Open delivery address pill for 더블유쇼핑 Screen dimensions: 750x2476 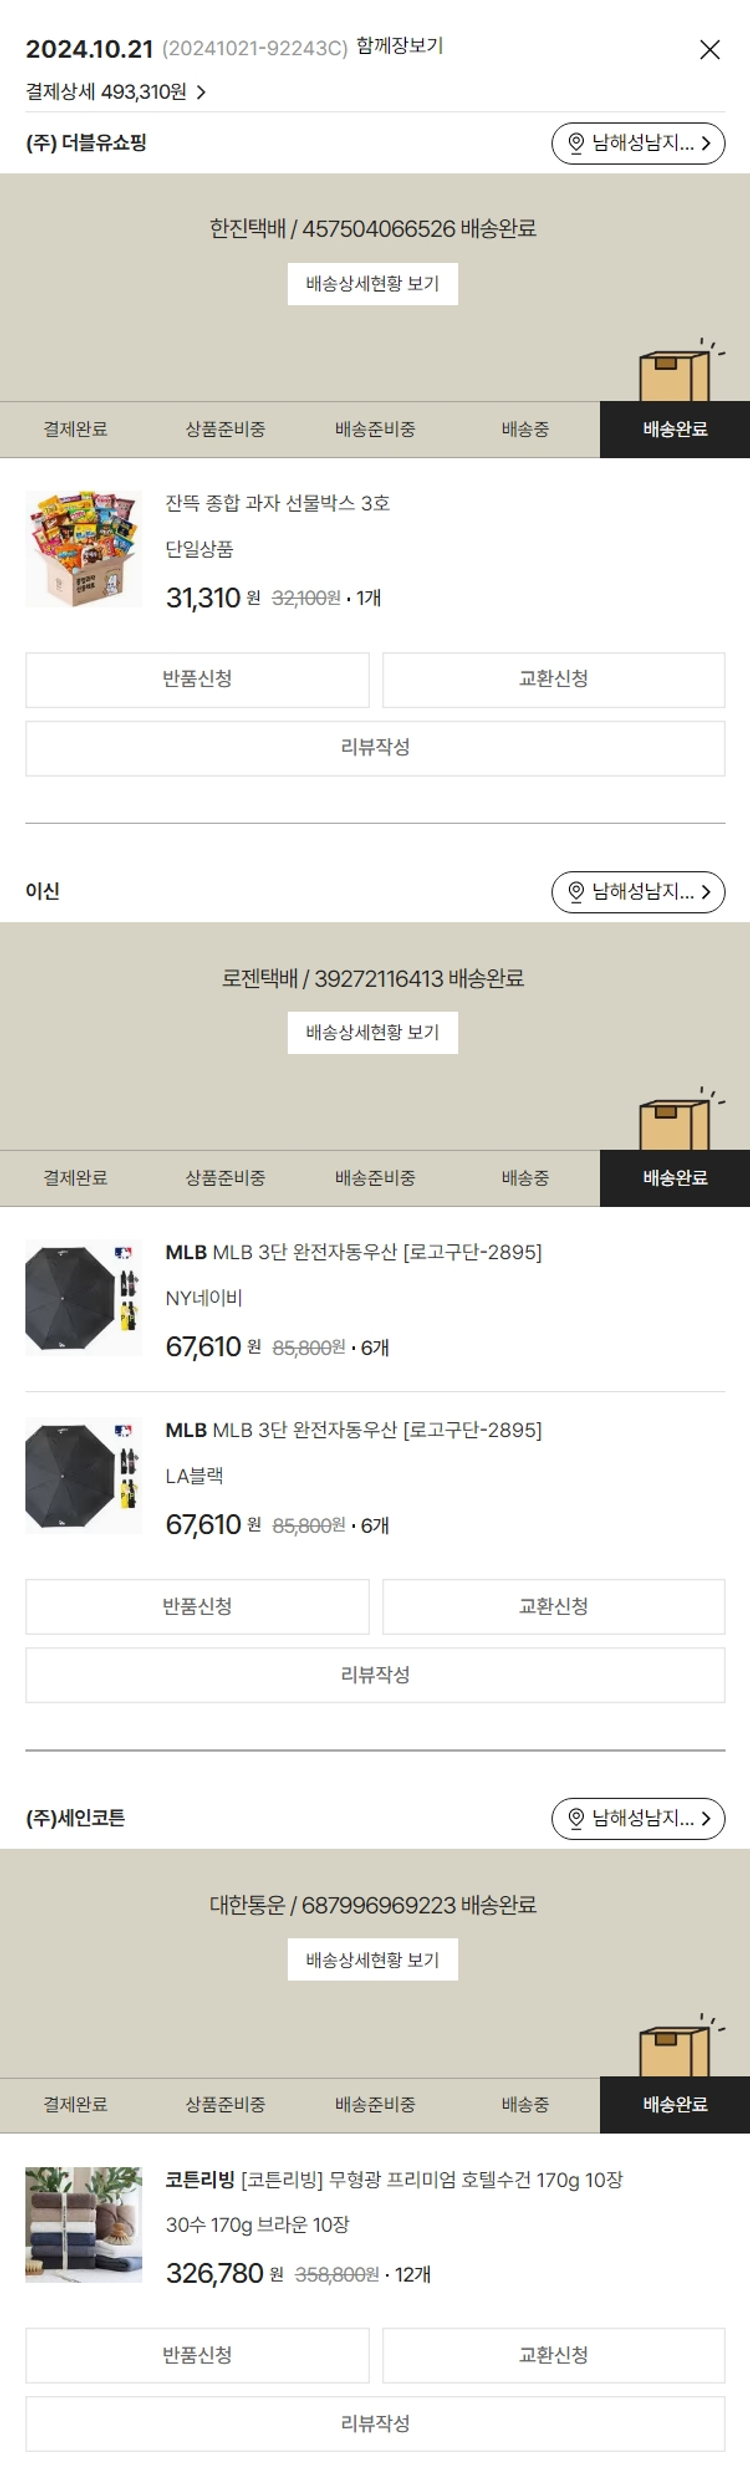coord(638,143)
